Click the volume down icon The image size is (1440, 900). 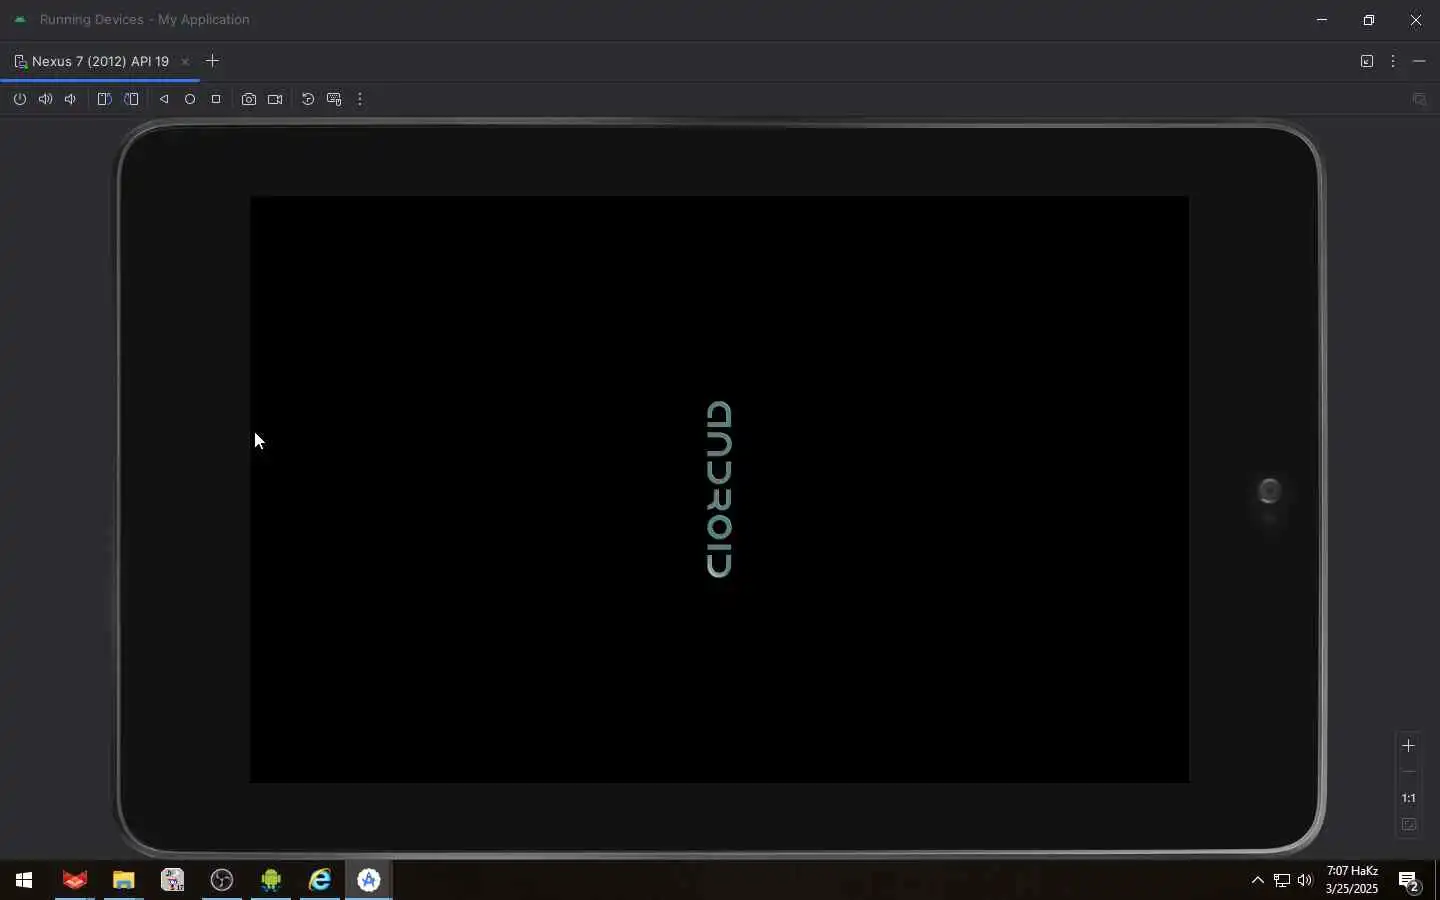[70, 99]
